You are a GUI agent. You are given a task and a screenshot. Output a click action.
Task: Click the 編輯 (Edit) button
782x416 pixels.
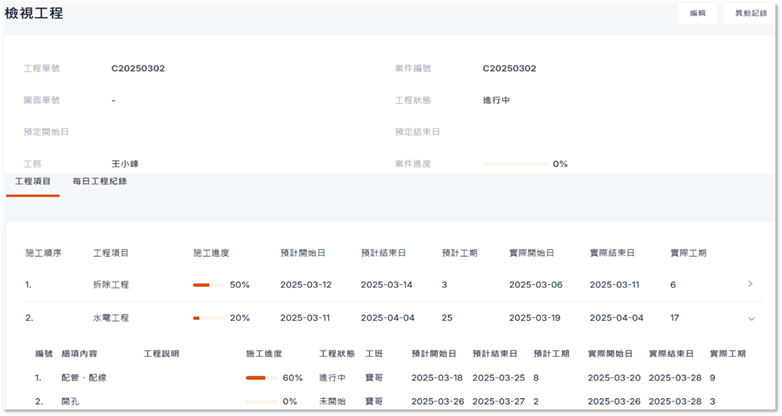(x=697, y=14)
